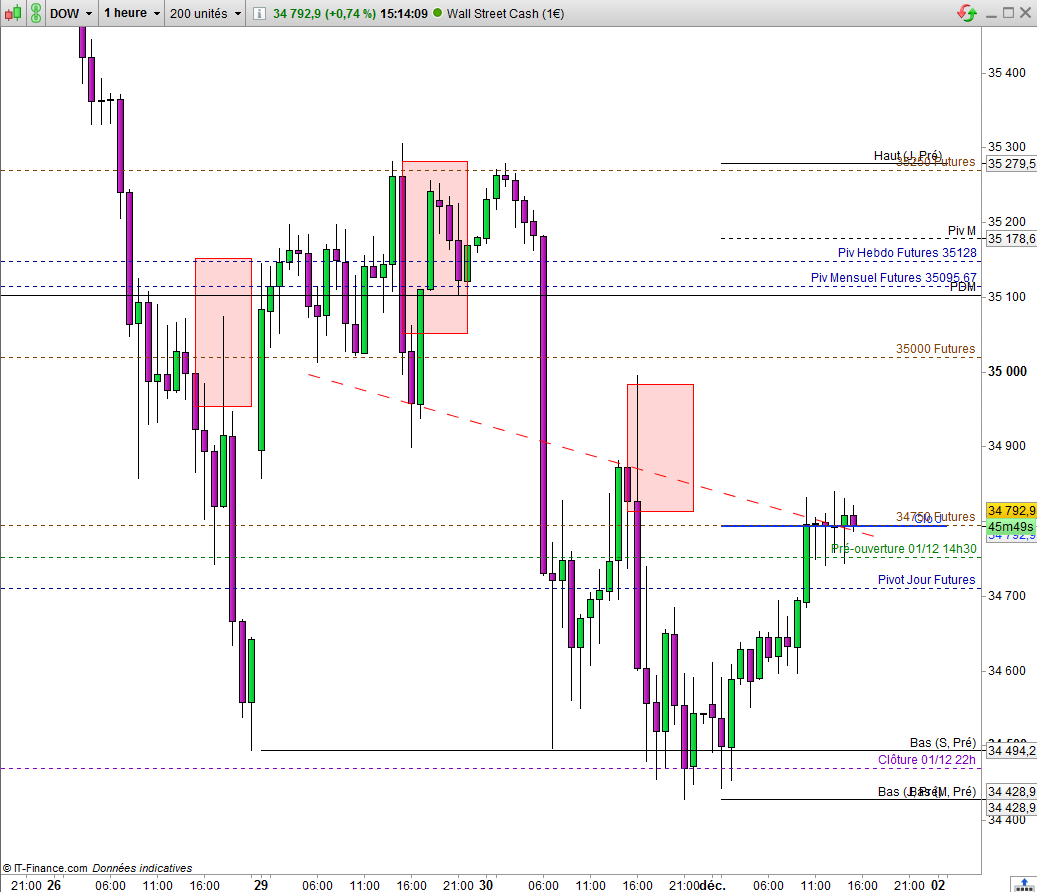Select the Wall Street Cash (1€) title

click(x=505, y=13)
